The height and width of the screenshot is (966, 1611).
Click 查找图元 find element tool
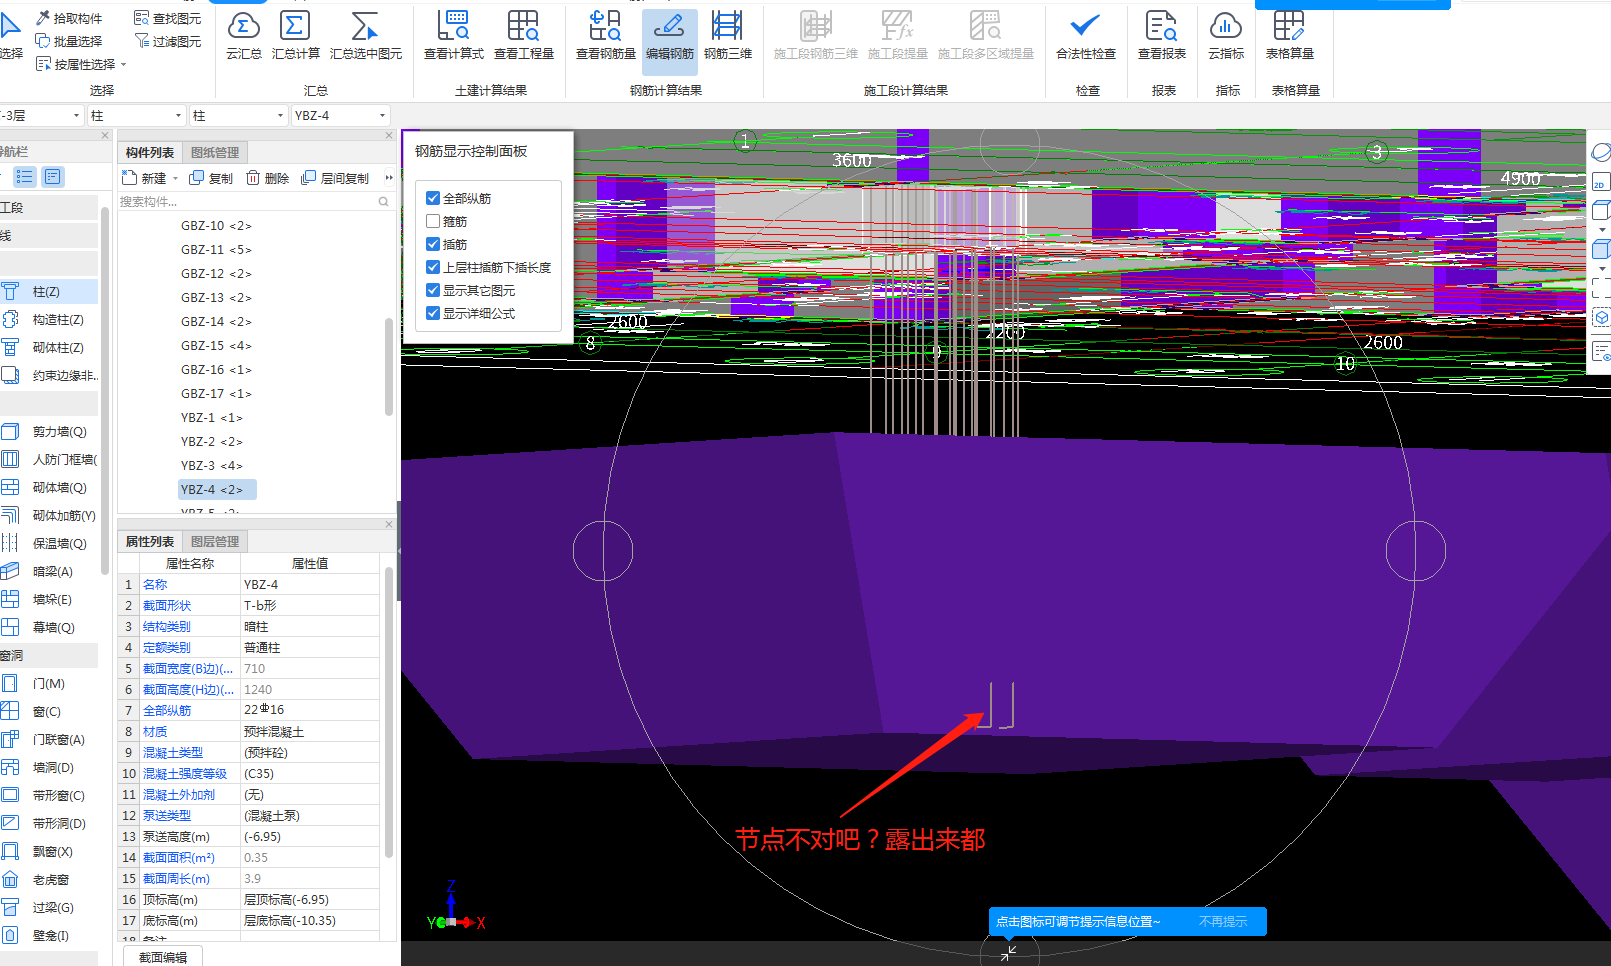[x=168, y=18]
